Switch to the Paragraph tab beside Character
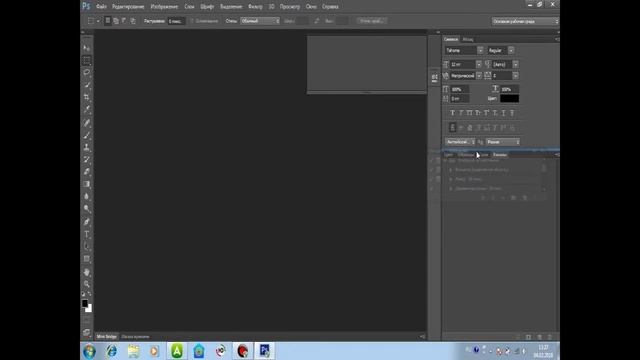The height and width of the screenshot is (360, 640). click(x=468, y=39)
